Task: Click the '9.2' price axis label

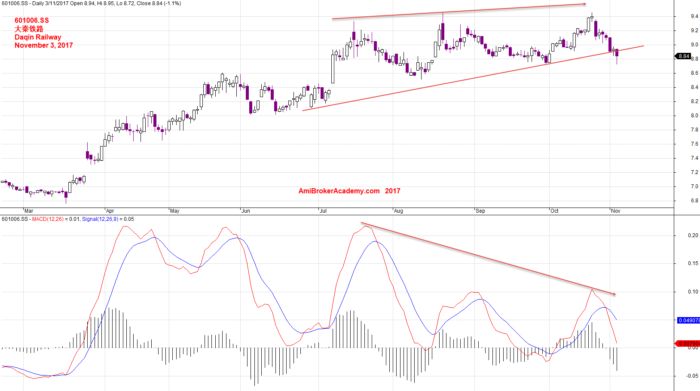Action: pyautogui.click(x=694, y=30)
